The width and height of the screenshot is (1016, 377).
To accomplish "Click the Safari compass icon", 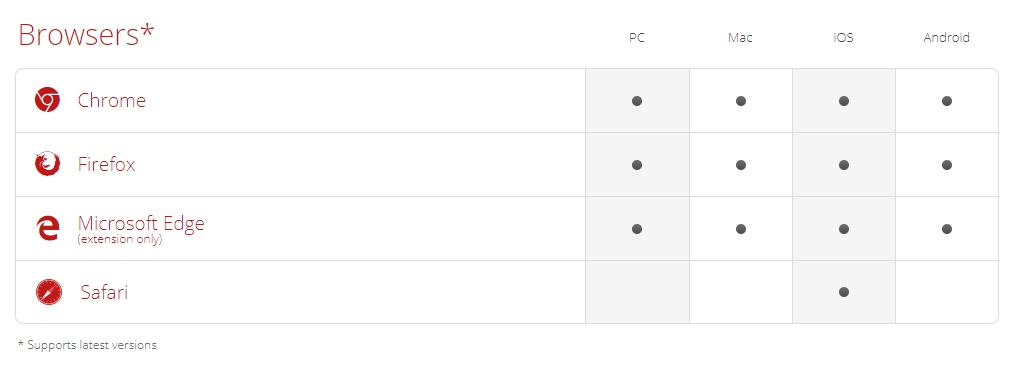I will [49, 292].
